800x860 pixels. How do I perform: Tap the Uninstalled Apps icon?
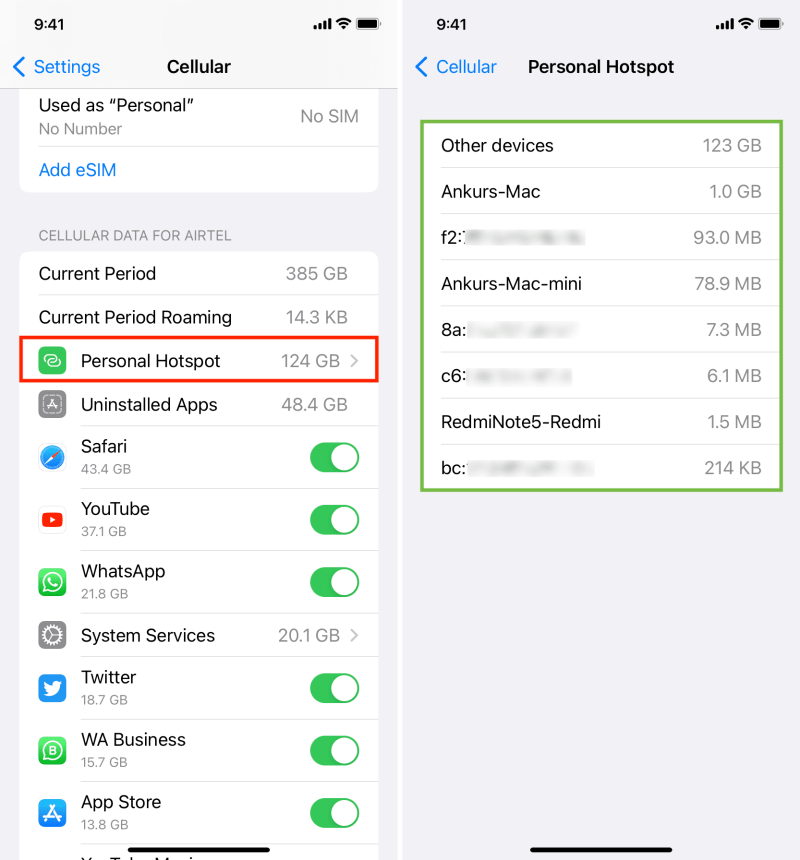52,404
